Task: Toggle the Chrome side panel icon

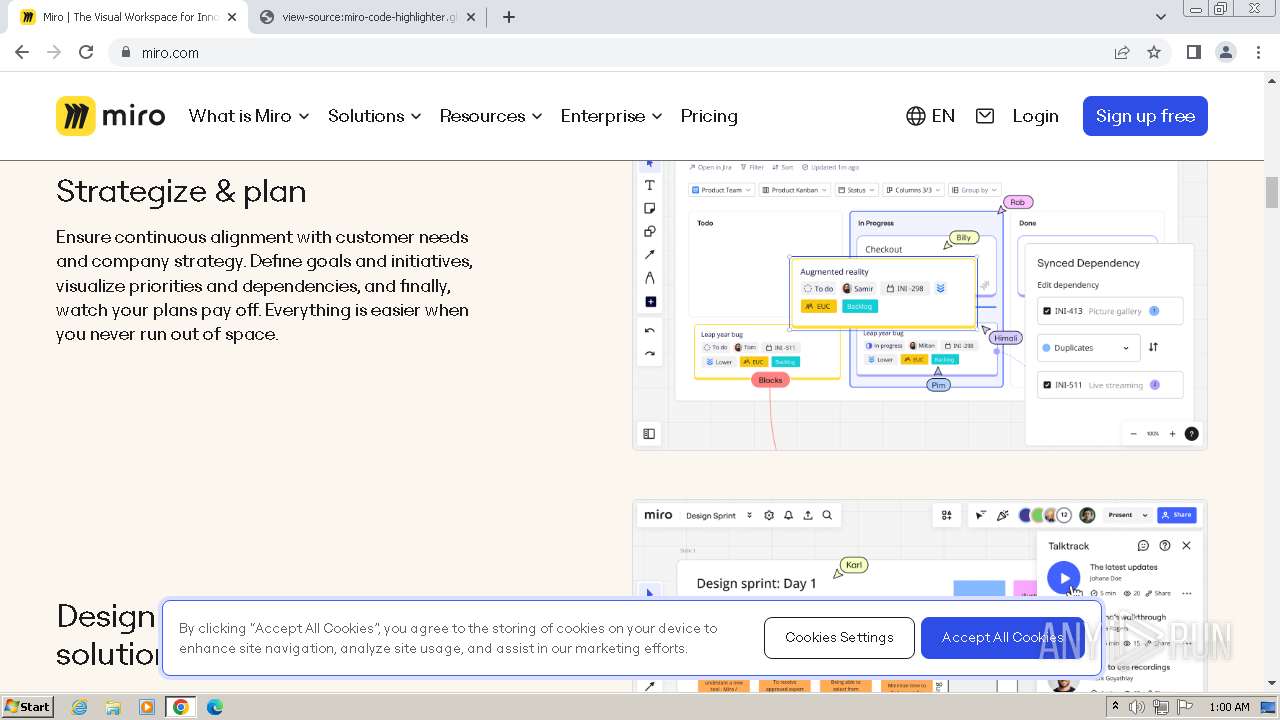Action: pyautogui.click(x=1194, y=53)
